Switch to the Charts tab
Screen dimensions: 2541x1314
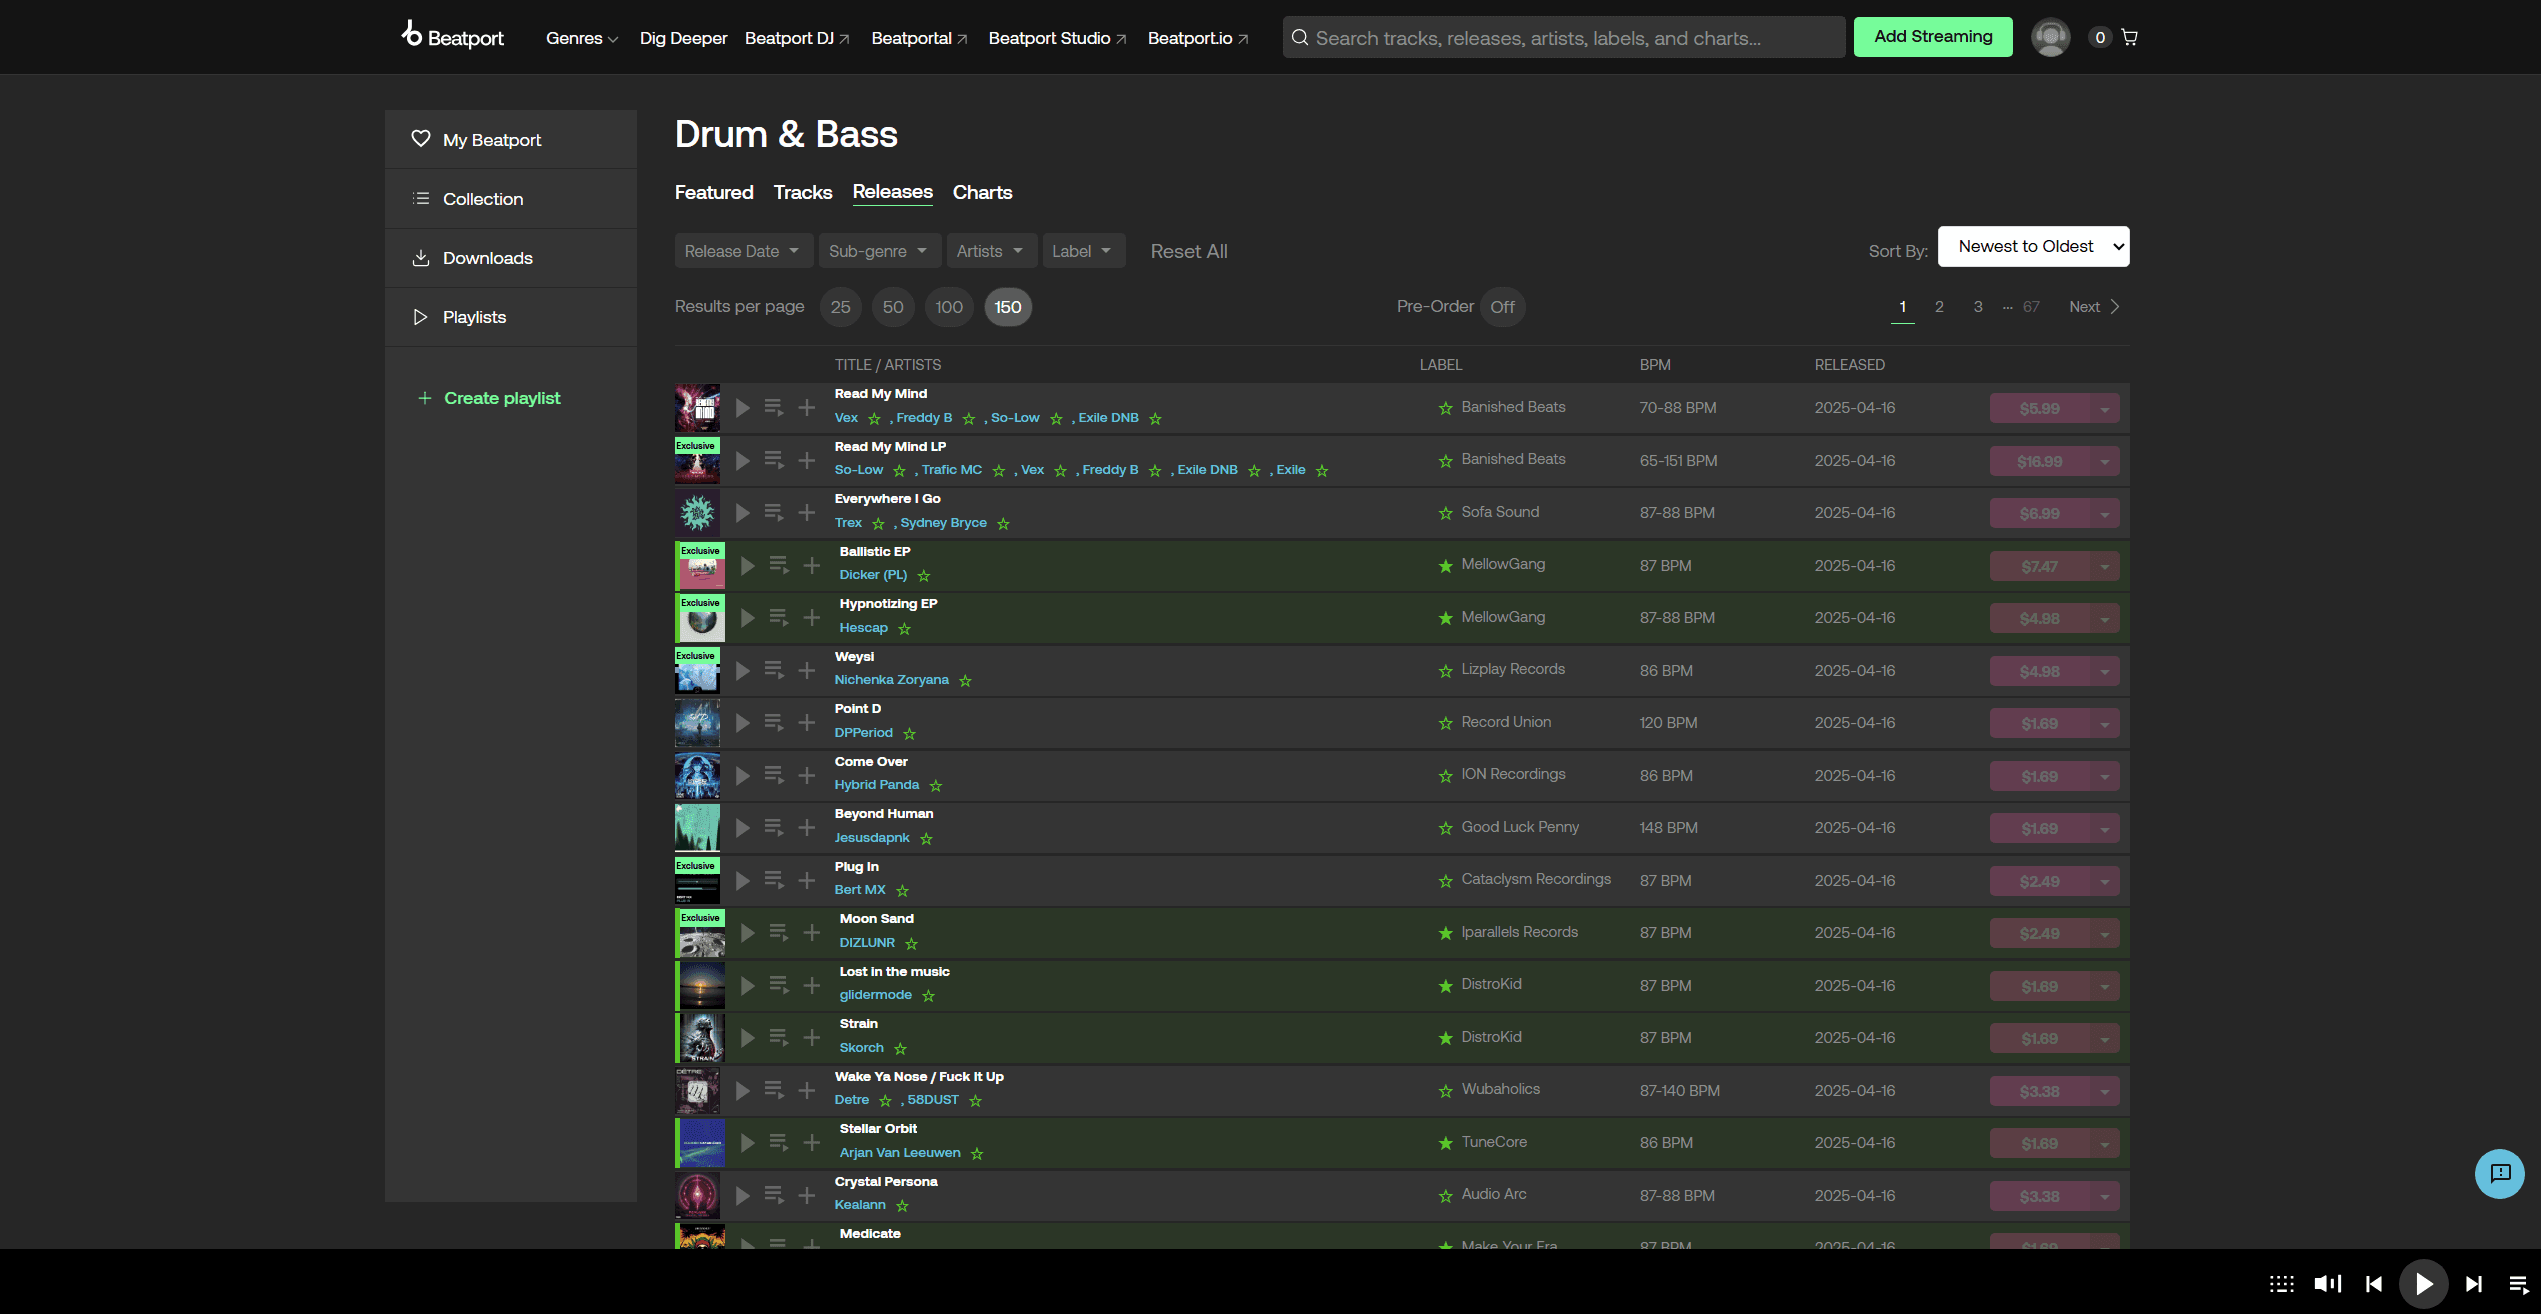pyautogui.click(x=982, y=192)
